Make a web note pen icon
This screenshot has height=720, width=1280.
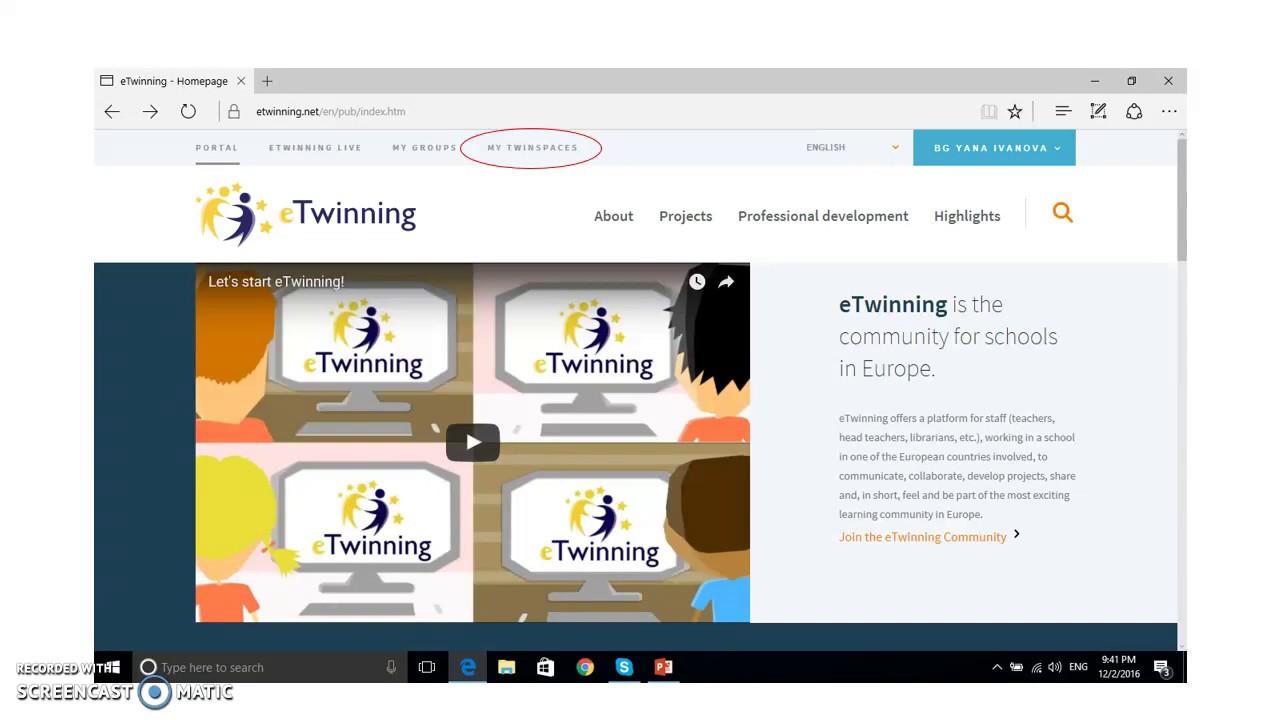(x=1098, y=112)
